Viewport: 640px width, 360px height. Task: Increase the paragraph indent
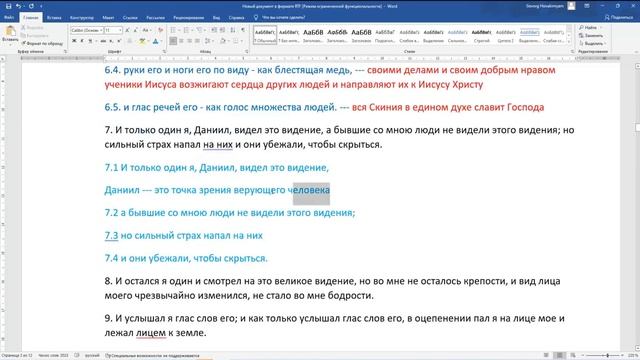tap(222, 30)
